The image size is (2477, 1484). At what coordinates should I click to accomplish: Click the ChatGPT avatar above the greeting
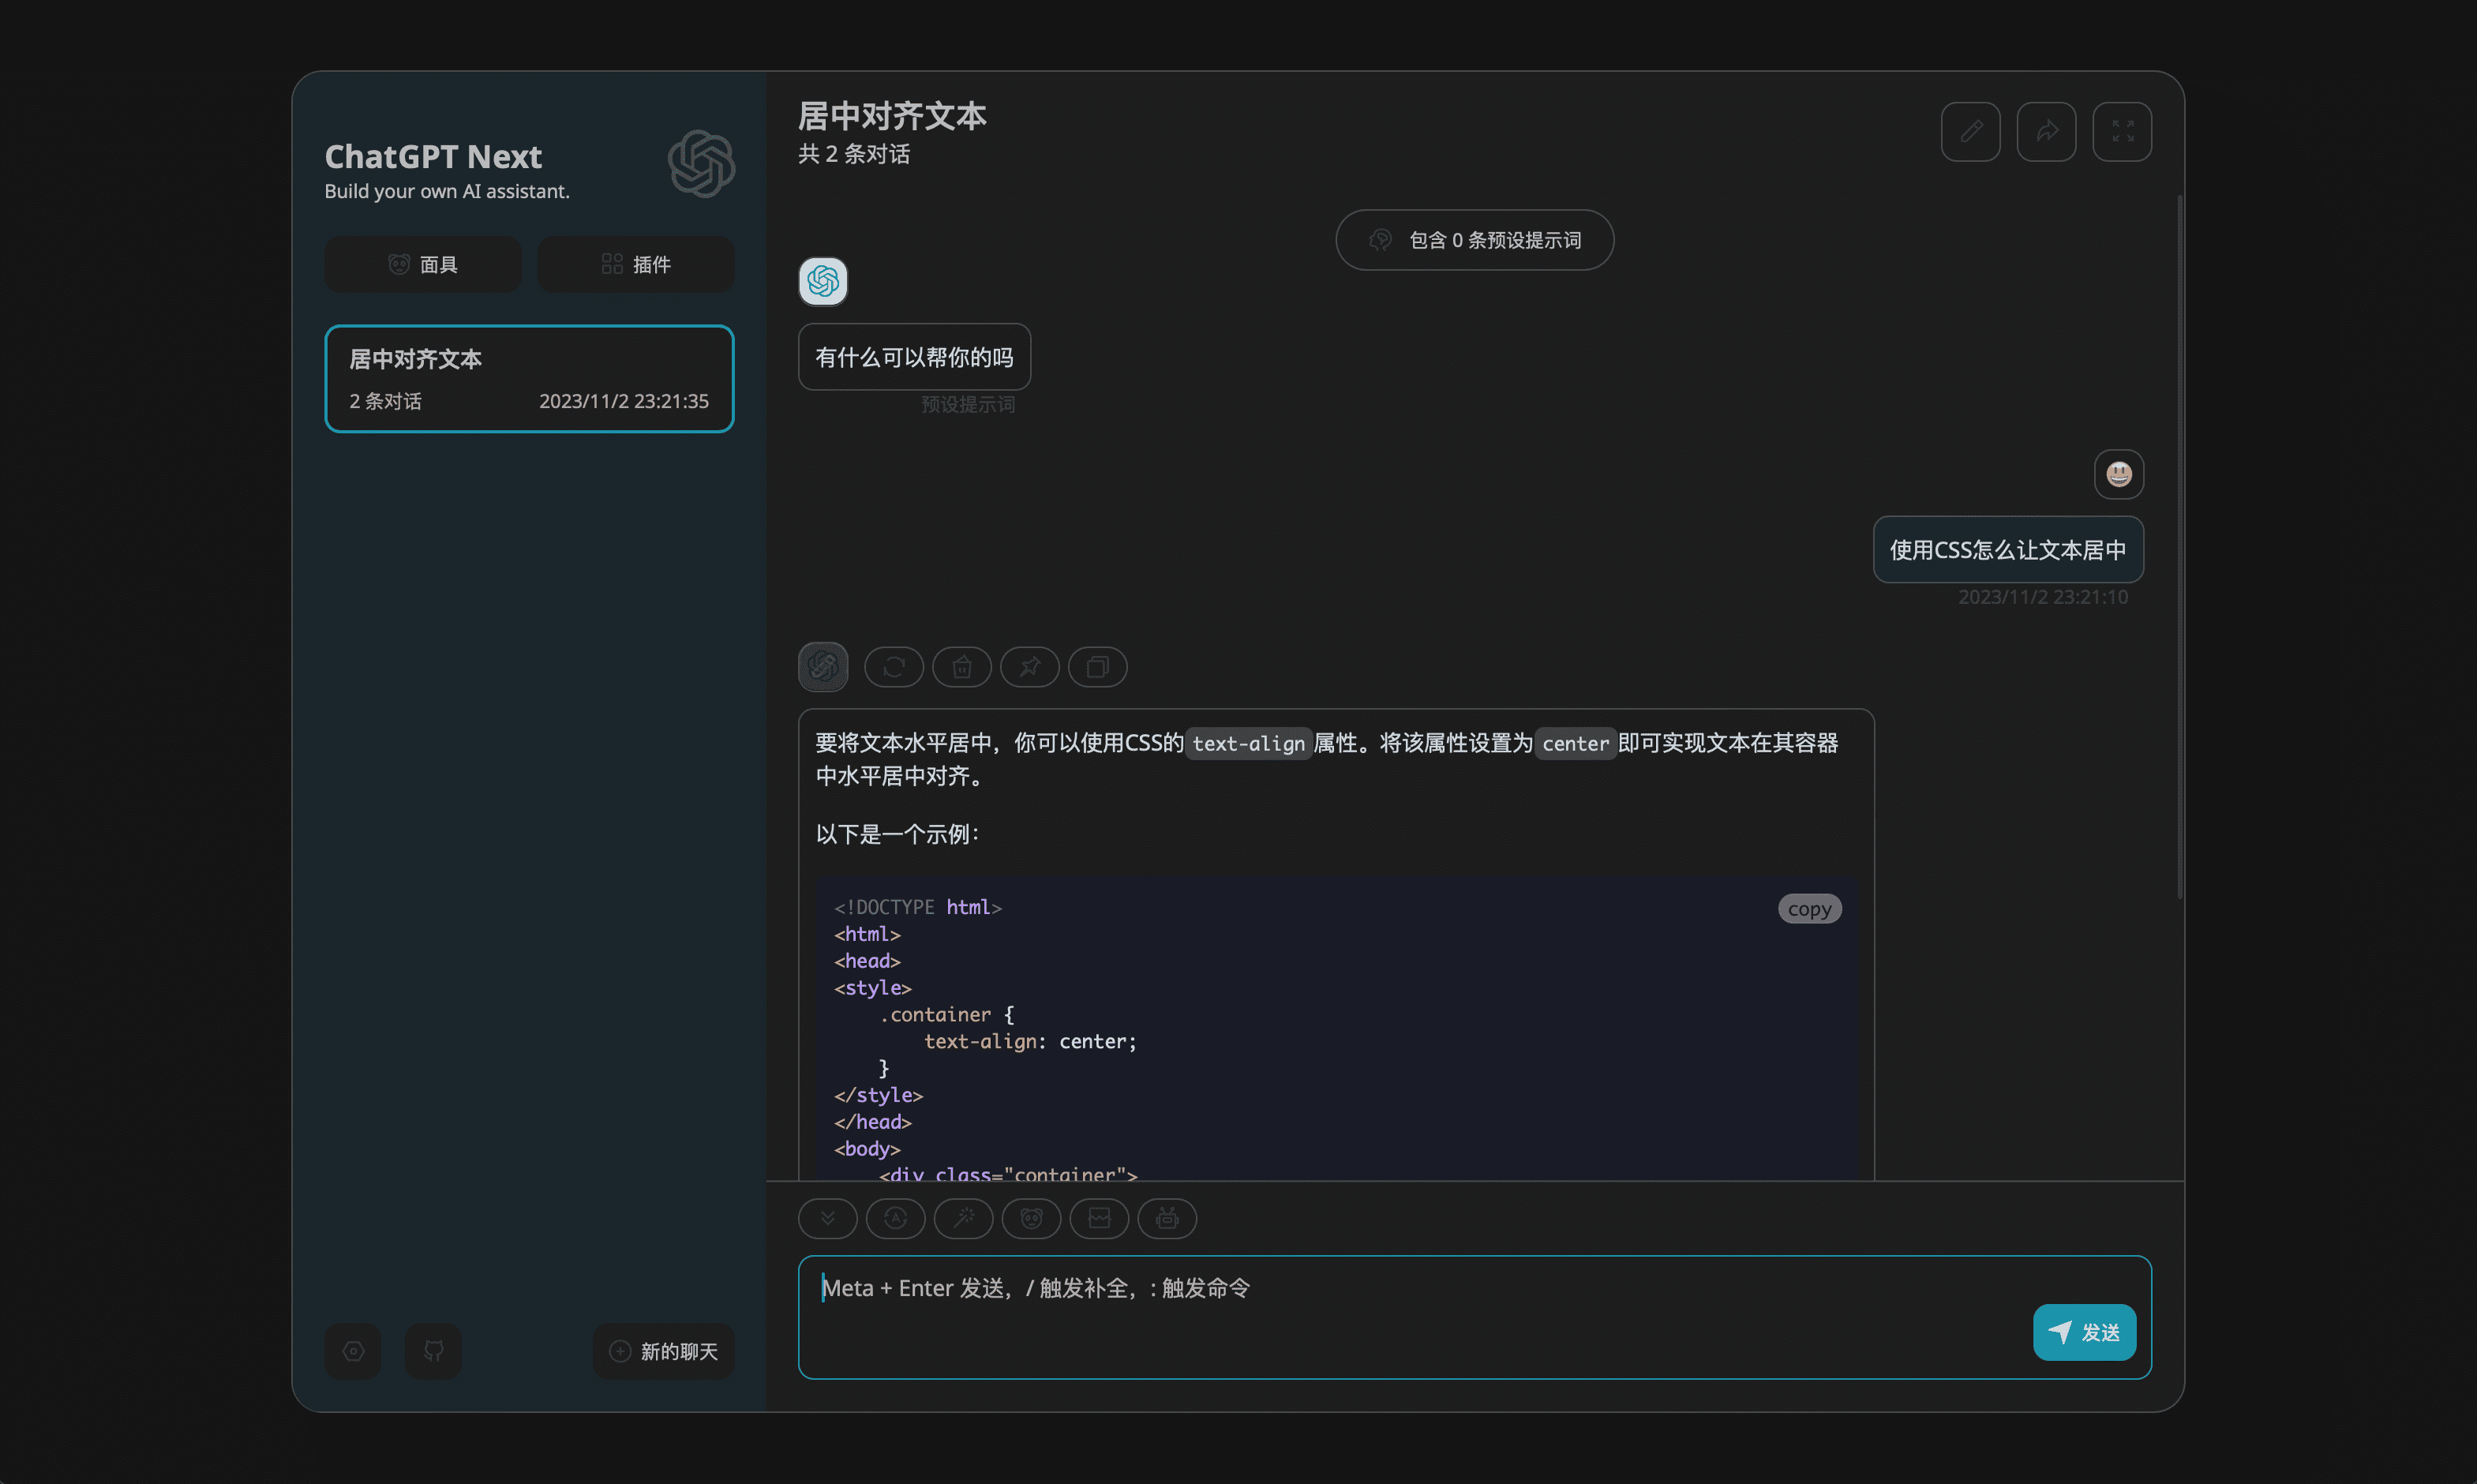[823, 281]
